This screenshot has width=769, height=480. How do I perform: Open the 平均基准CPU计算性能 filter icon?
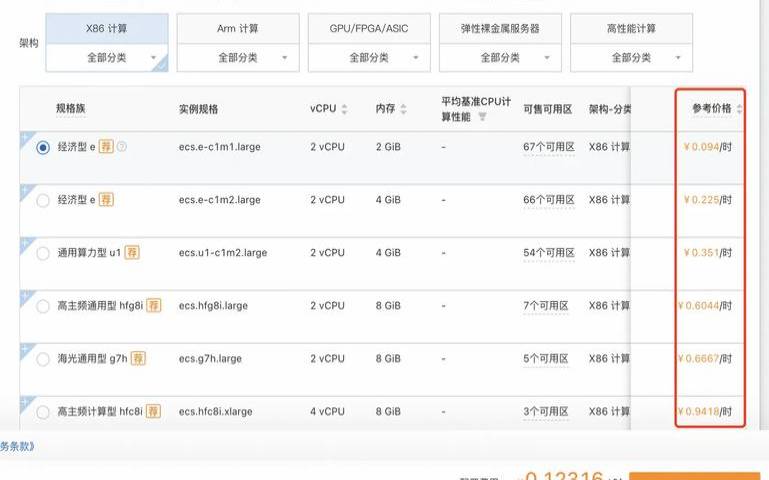pyautogui.click(x=482, y=116)
